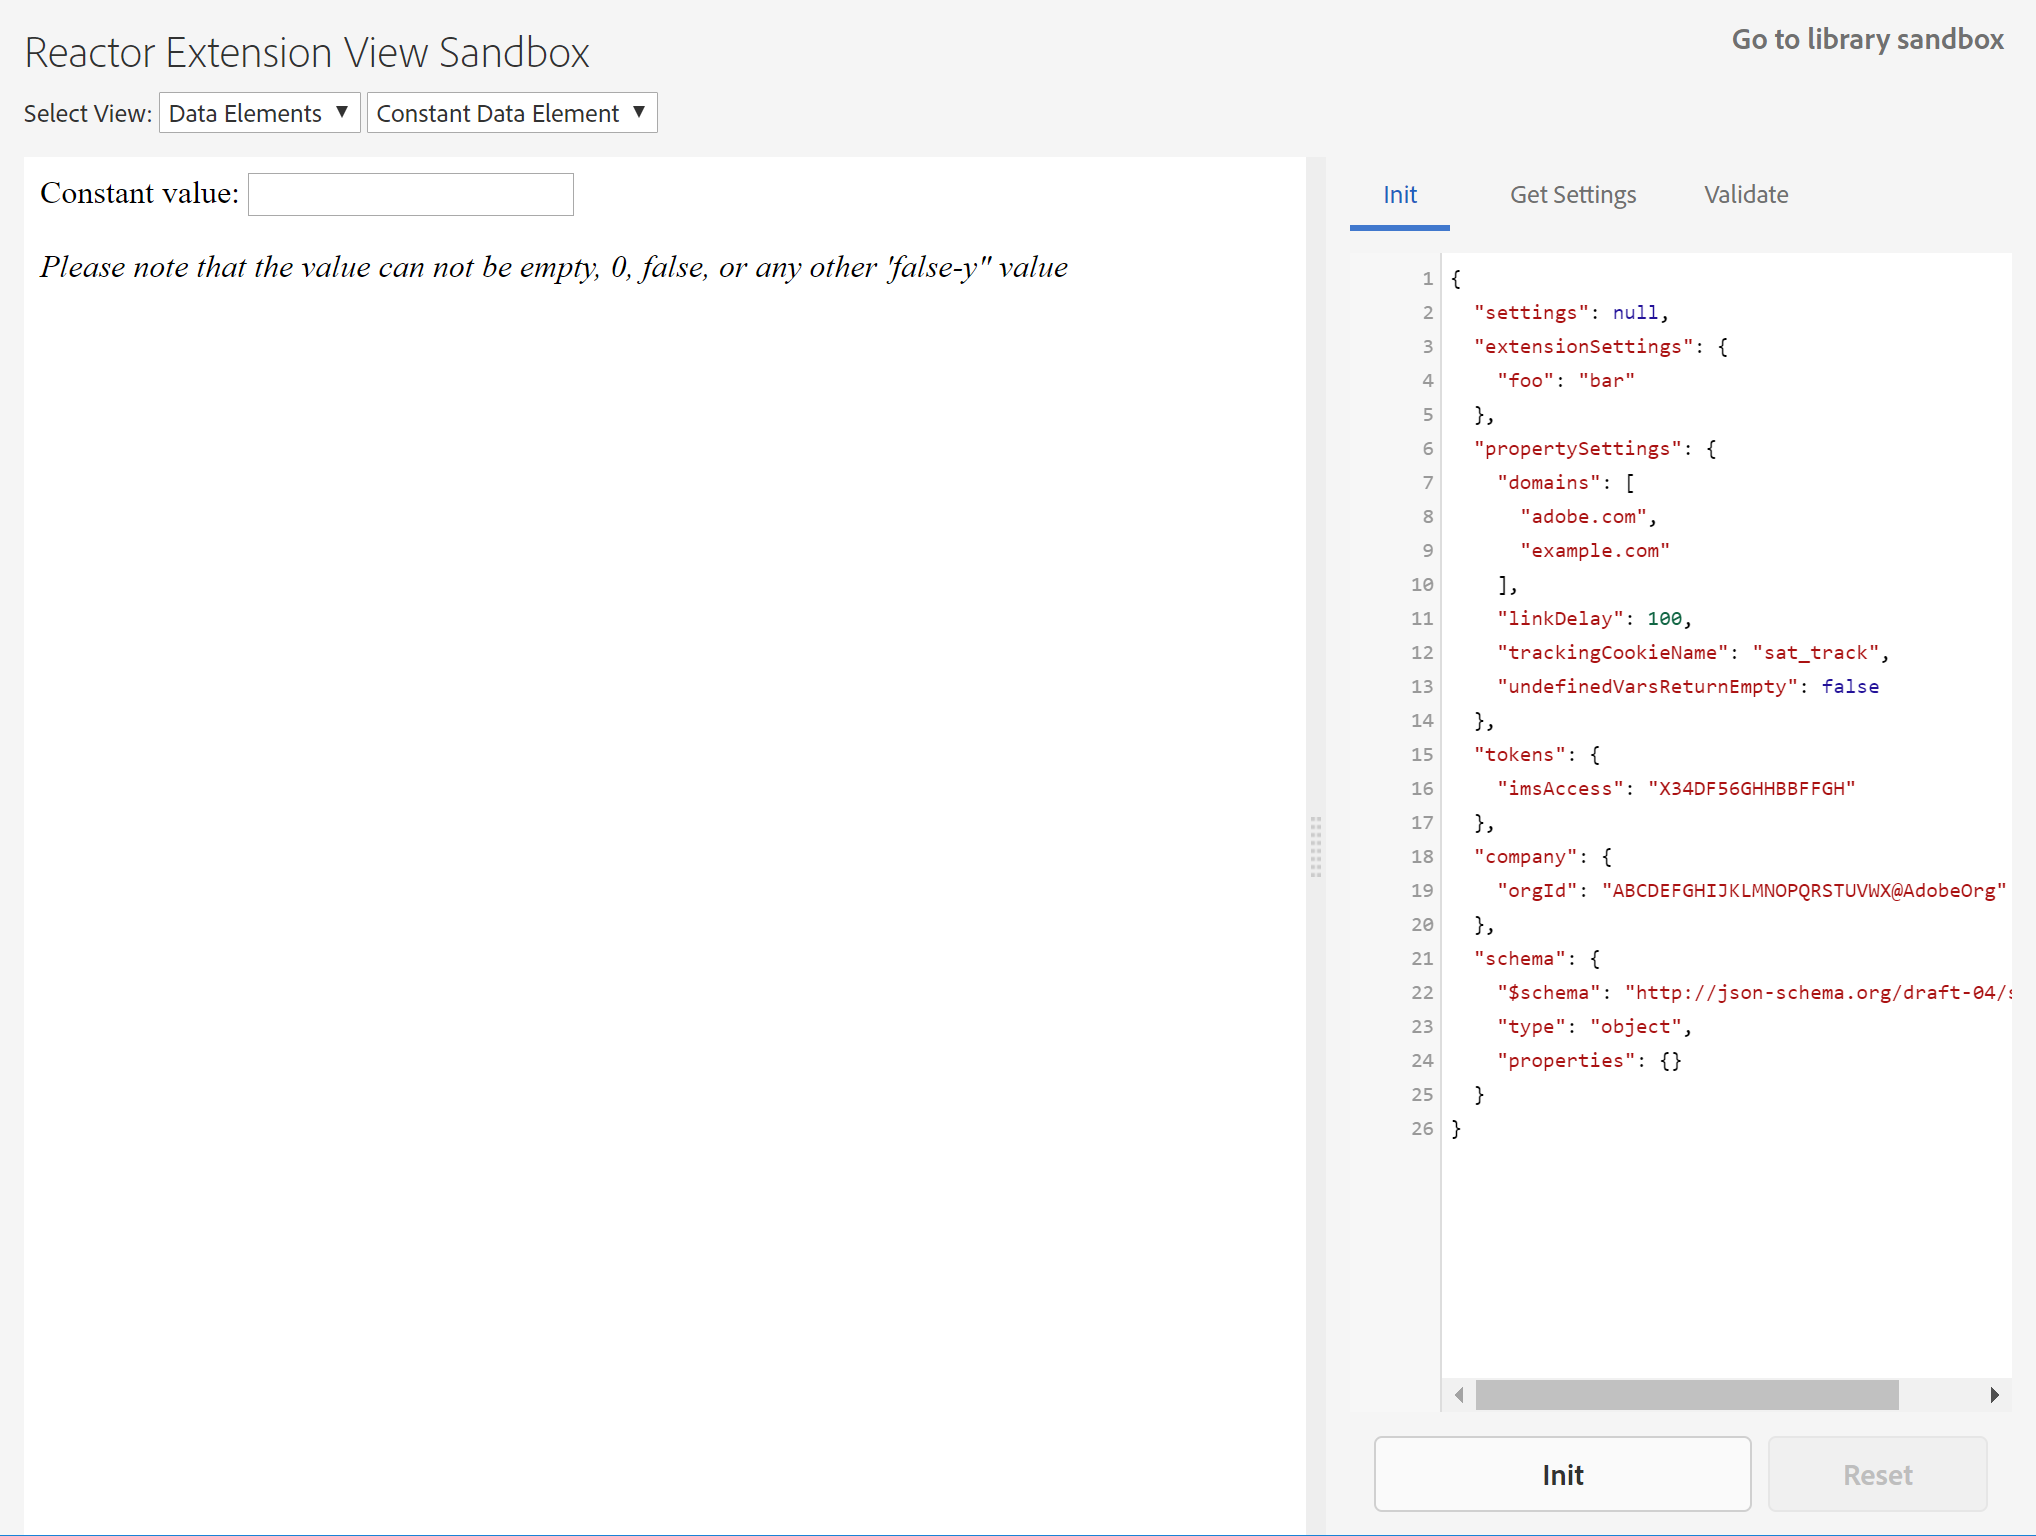Click the Reset button
2036x1536 pixels.
tap(1877, 1475)
